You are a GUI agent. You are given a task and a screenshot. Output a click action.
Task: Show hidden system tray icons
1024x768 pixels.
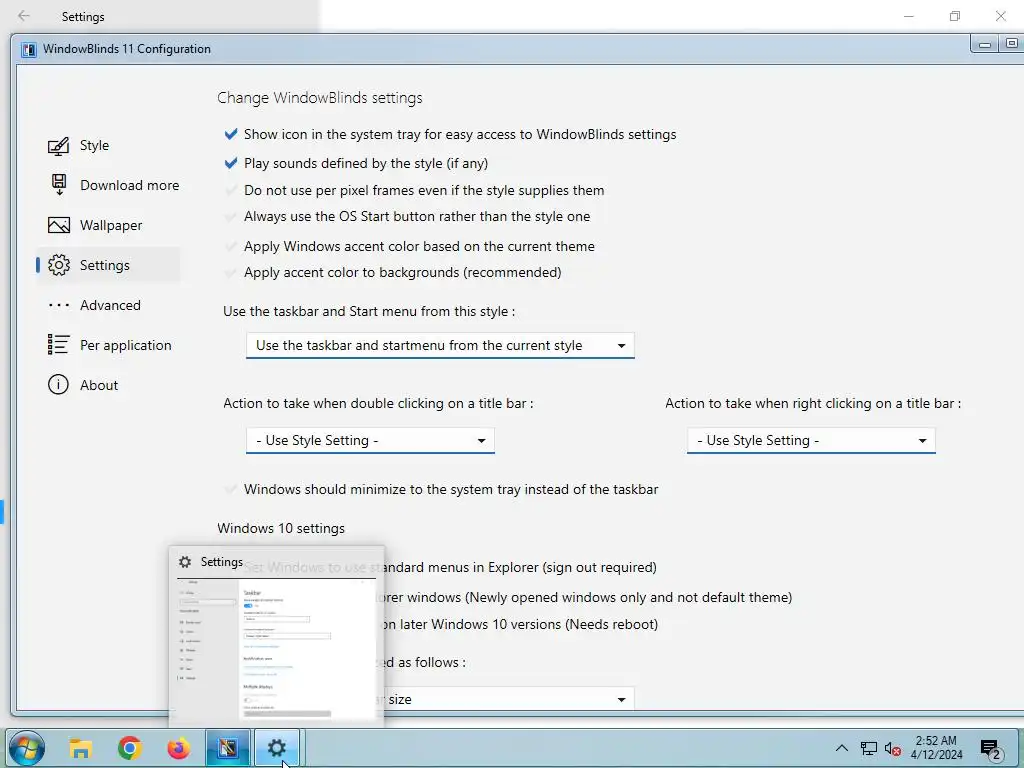842,748
